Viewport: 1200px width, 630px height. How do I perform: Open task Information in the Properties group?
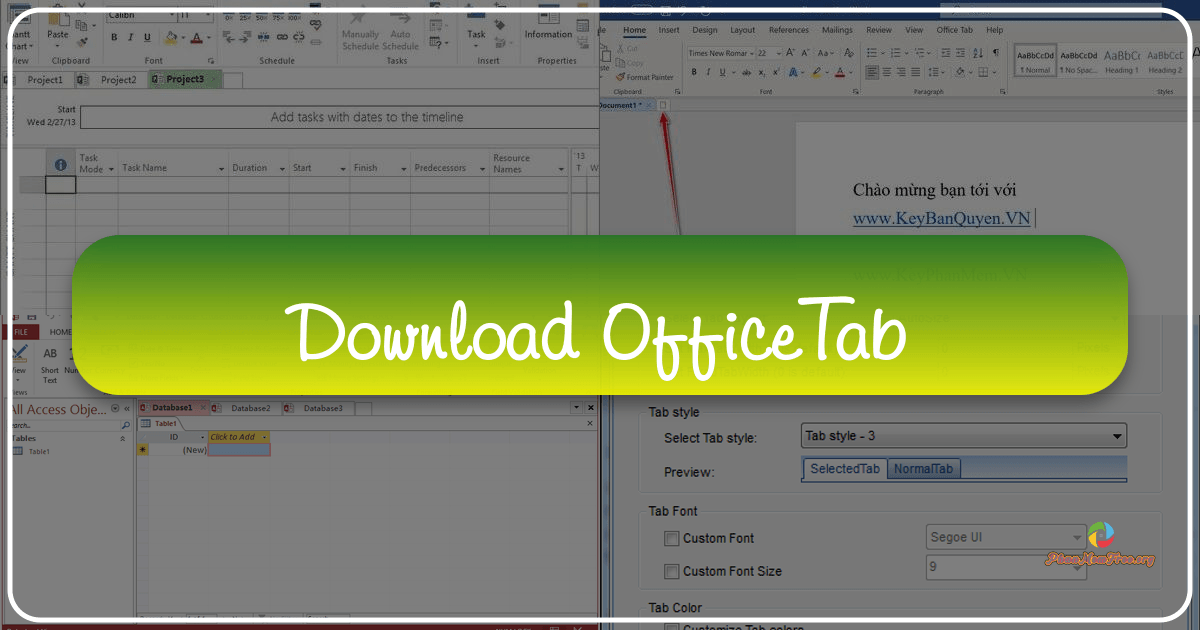pyautogui.click(x=547, y=30)
